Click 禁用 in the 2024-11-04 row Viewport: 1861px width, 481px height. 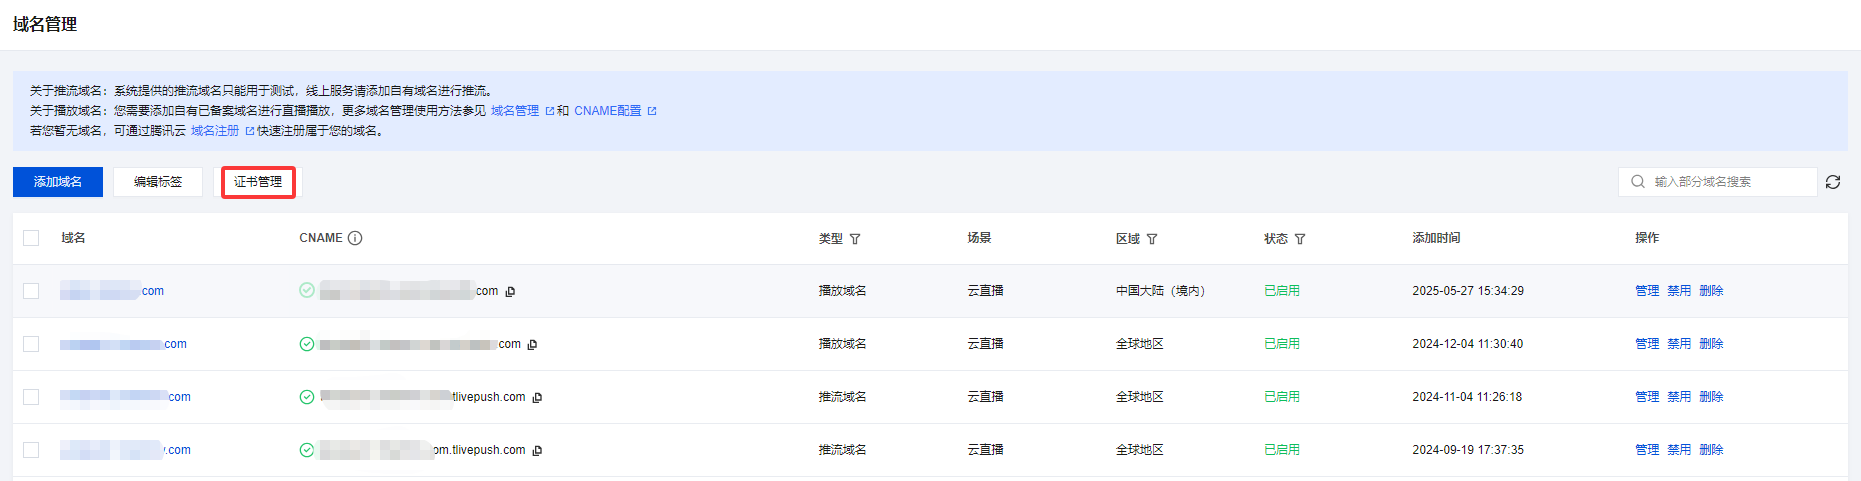pos(1679,397)
